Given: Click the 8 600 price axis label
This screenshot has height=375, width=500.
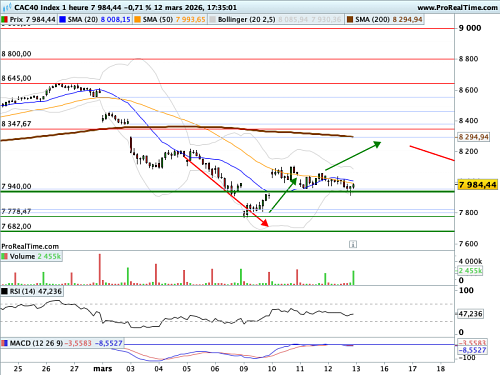Looking at the screenshot, I should tap(468, 90).
